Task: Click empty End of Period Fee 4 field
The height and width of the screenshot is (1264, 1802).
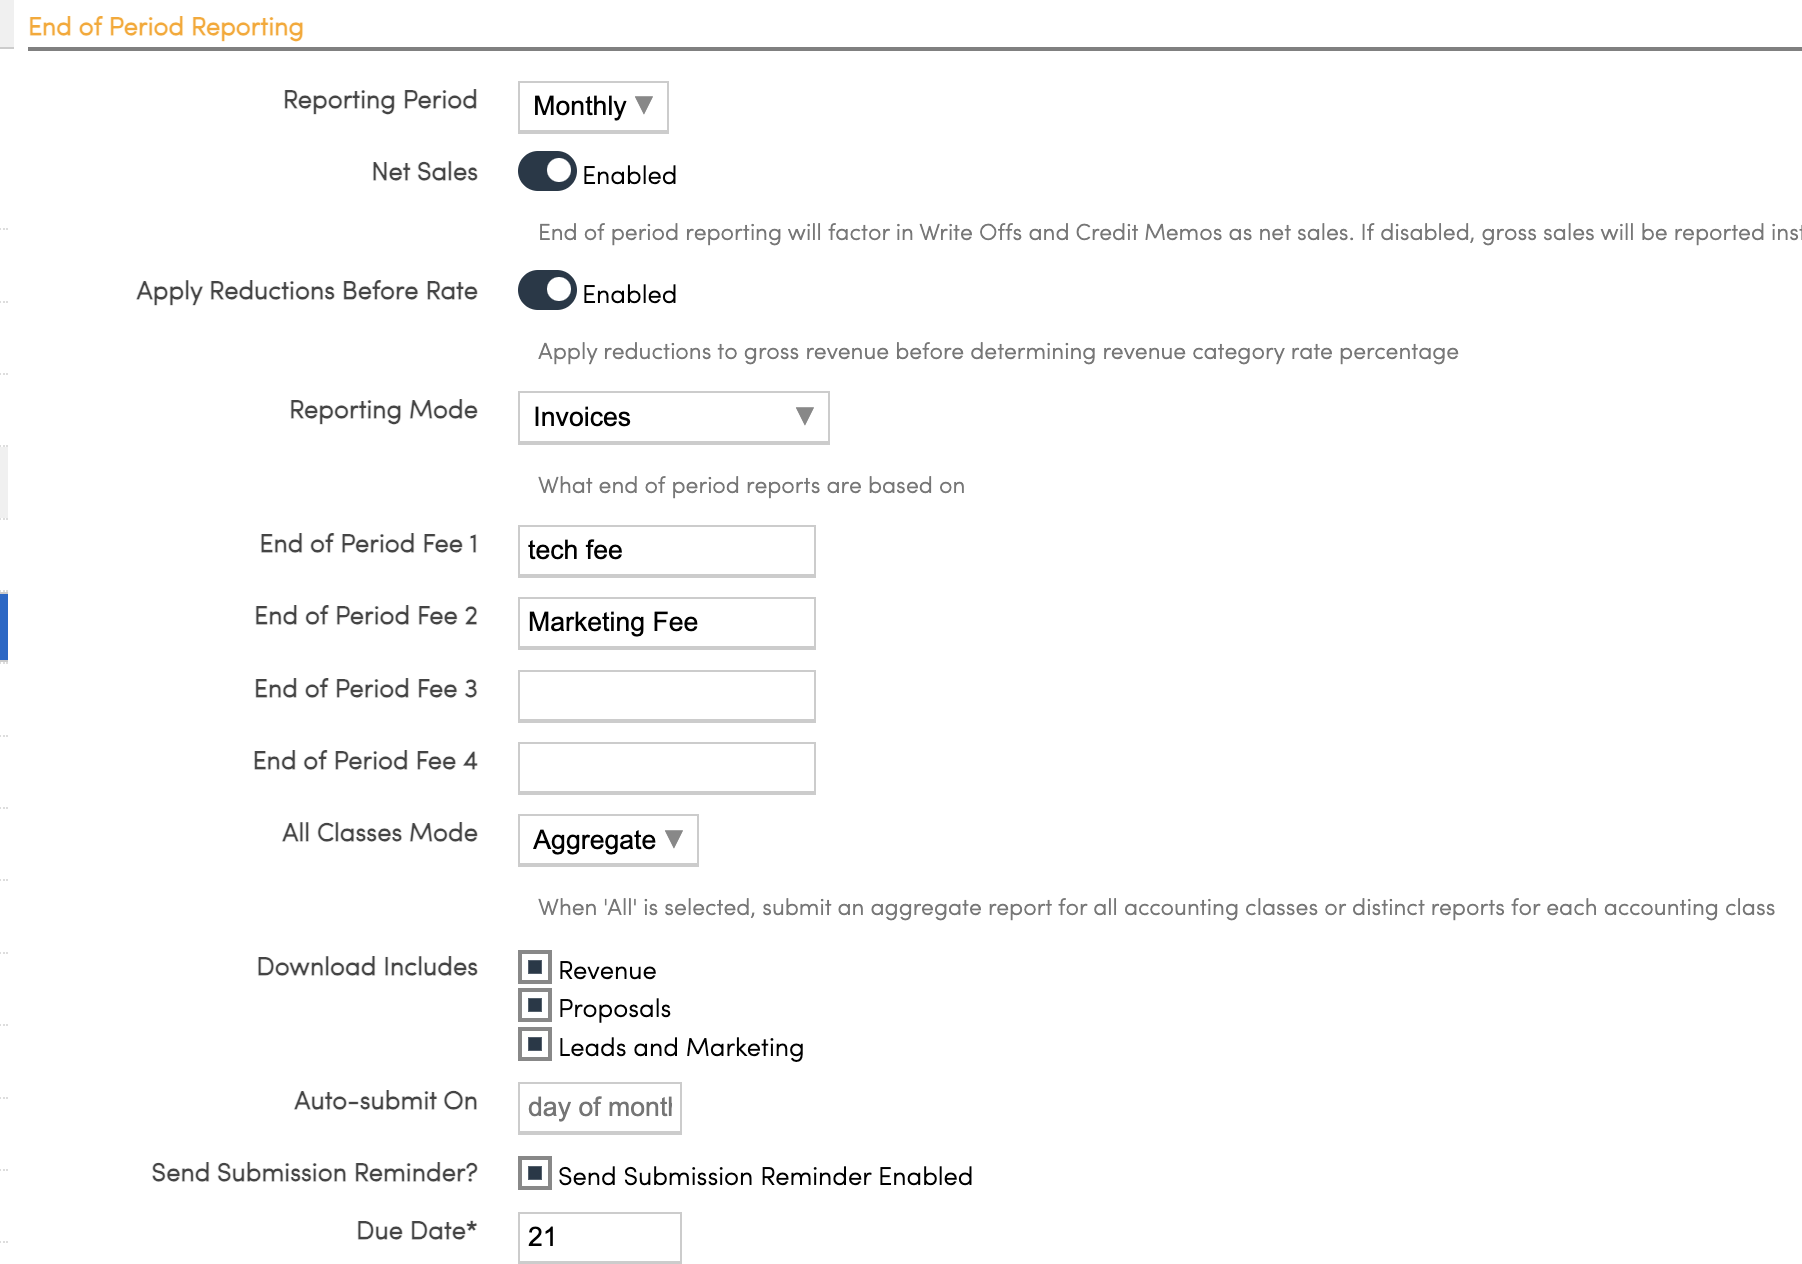Action: 666,768
